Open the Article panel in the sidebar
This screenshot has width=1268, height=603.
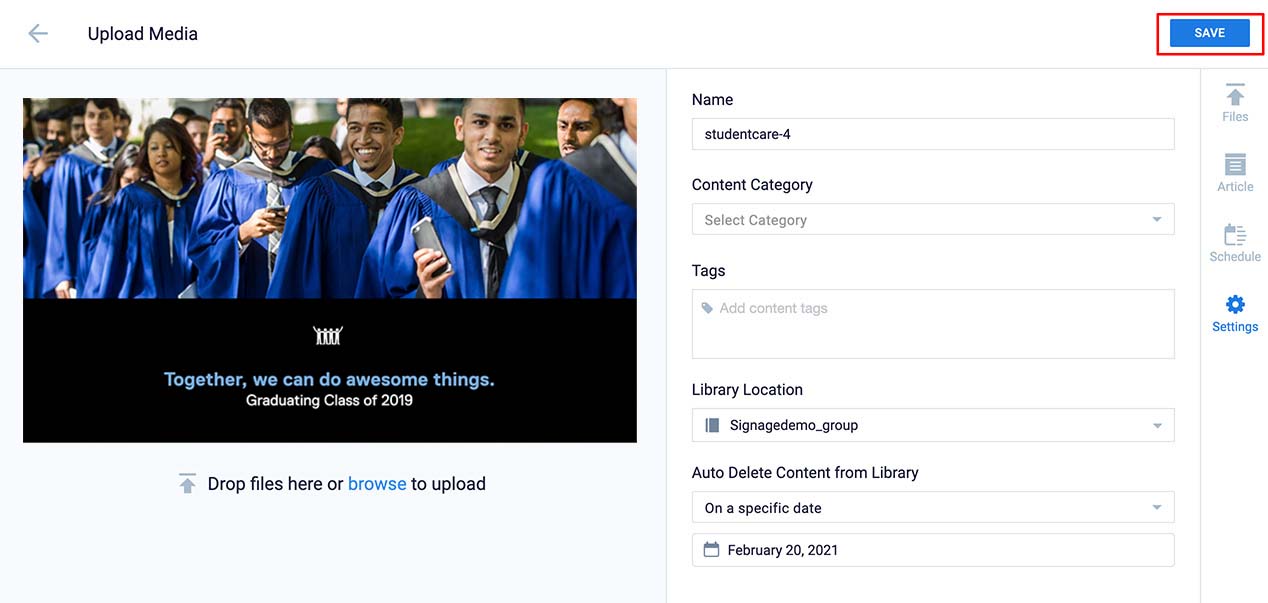coord(1235,173)
